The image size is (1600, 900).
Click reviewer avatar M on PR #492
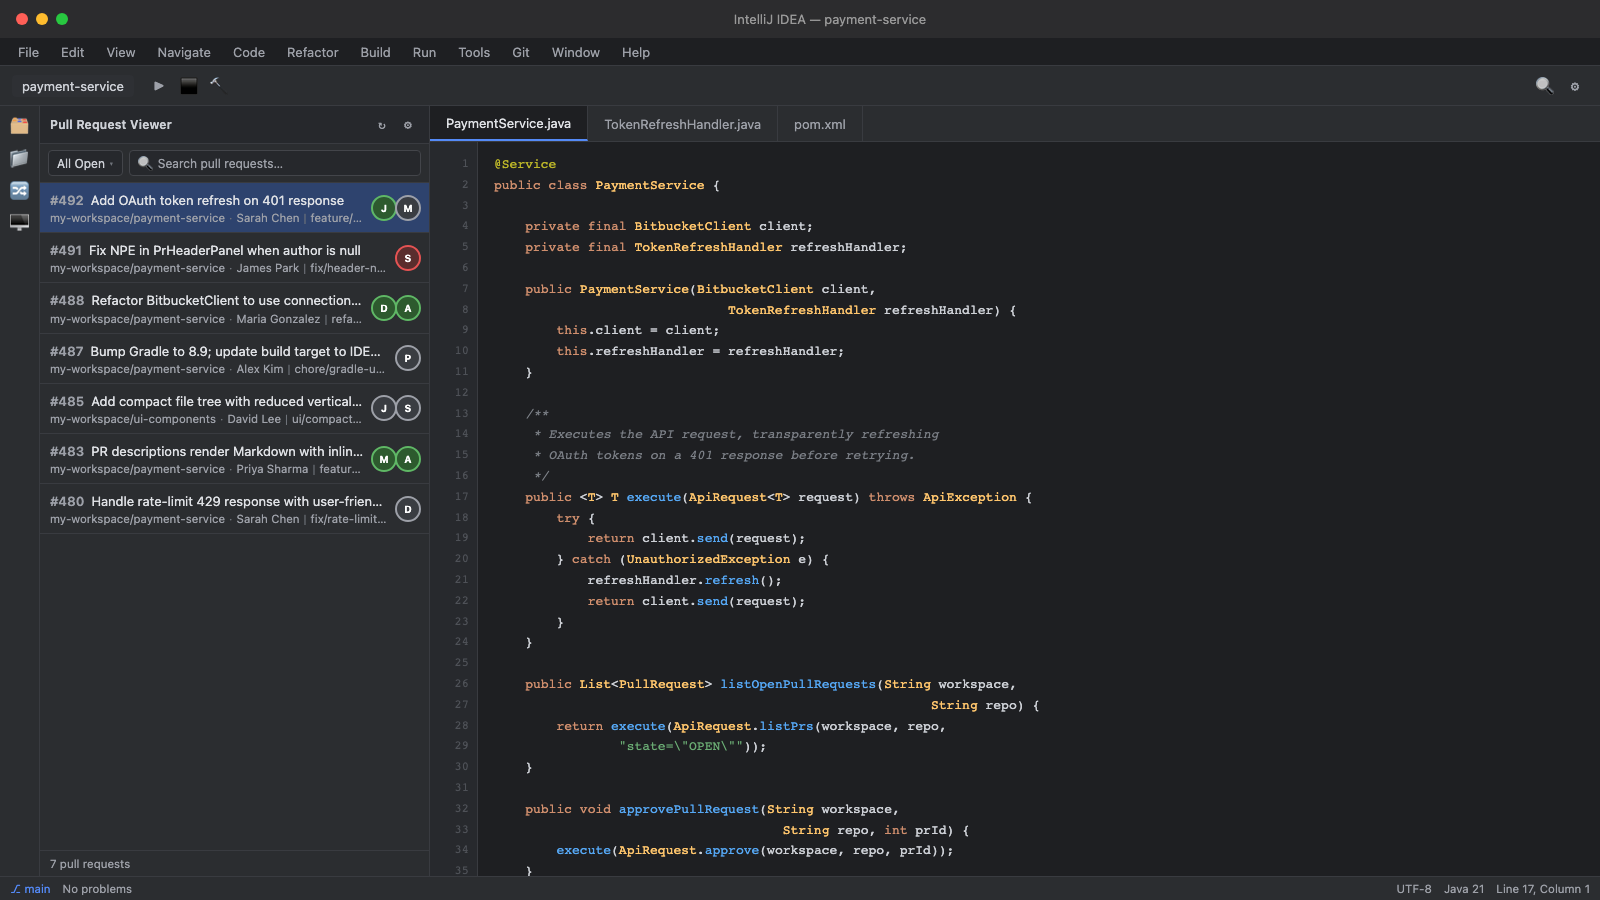(x=408, y=208)
